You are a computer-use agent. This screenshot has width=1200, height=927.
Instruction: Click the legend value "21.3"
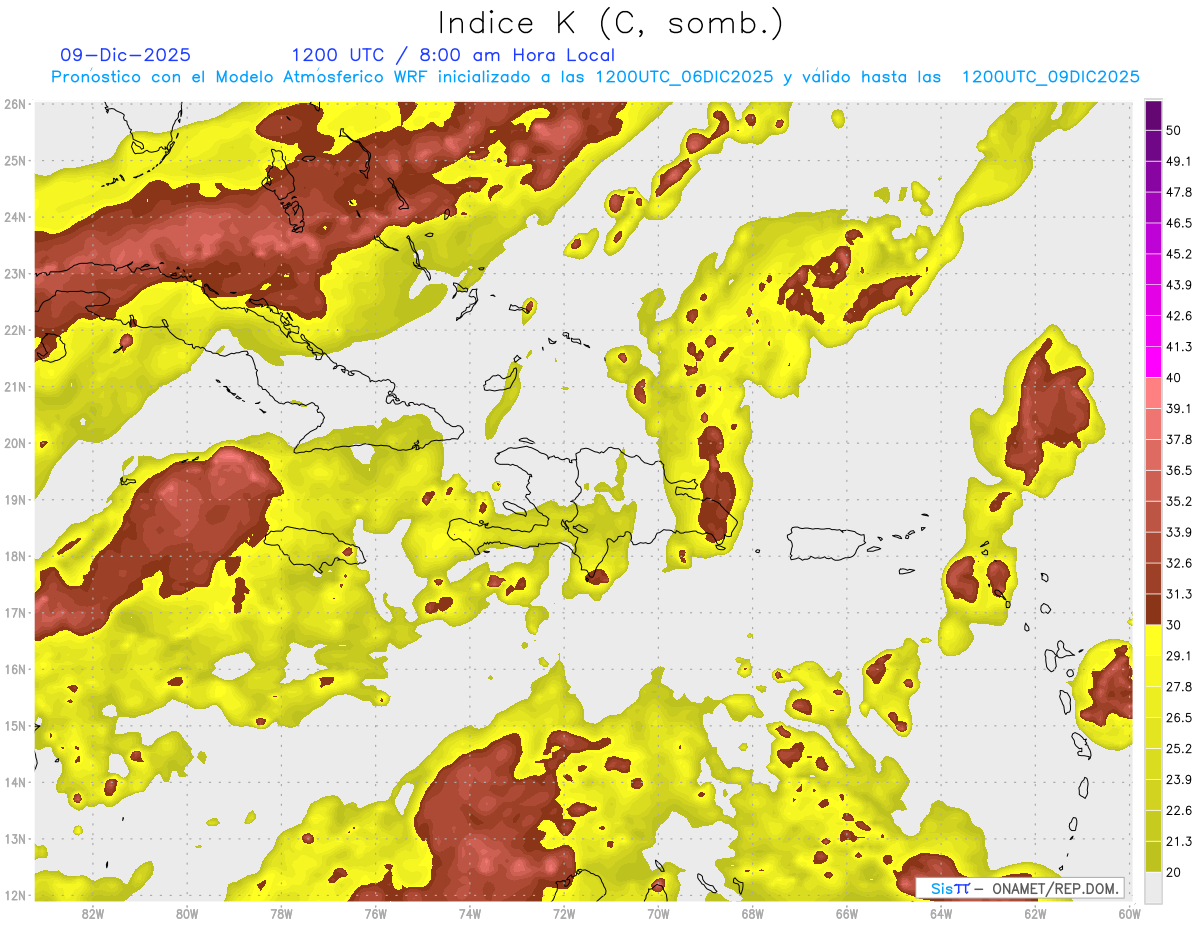pyautogui.click(x=1179, y=841)
